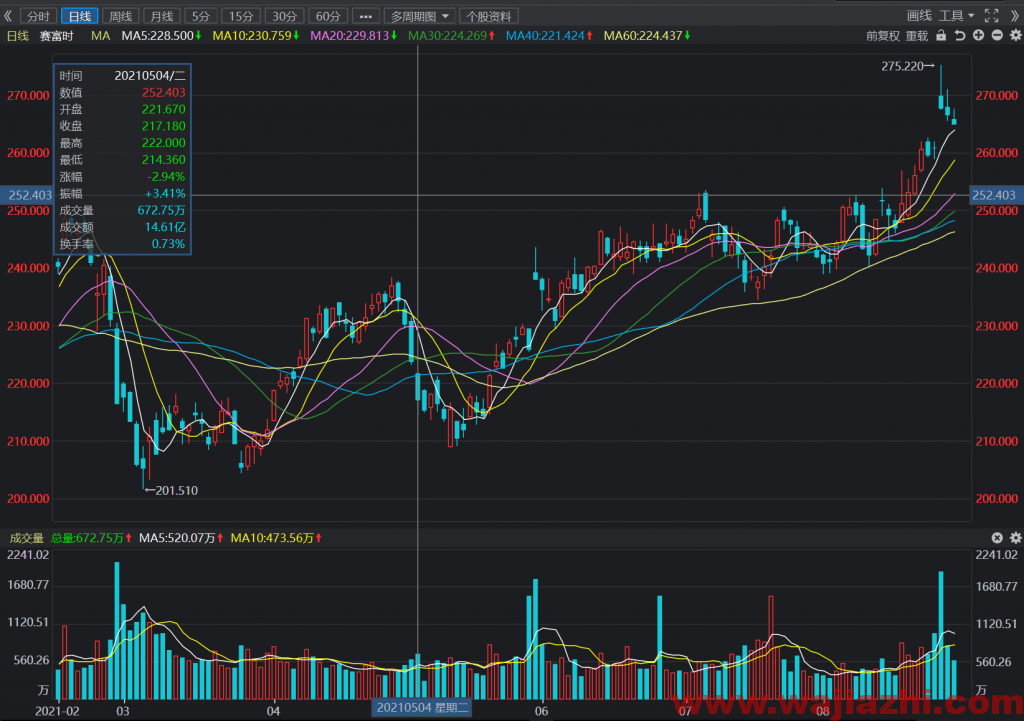Screen dimensions: 1024x721
Task: Switch to the 分时 intraday chart tab
Action: pyautogui.click(x=39, y=16)
